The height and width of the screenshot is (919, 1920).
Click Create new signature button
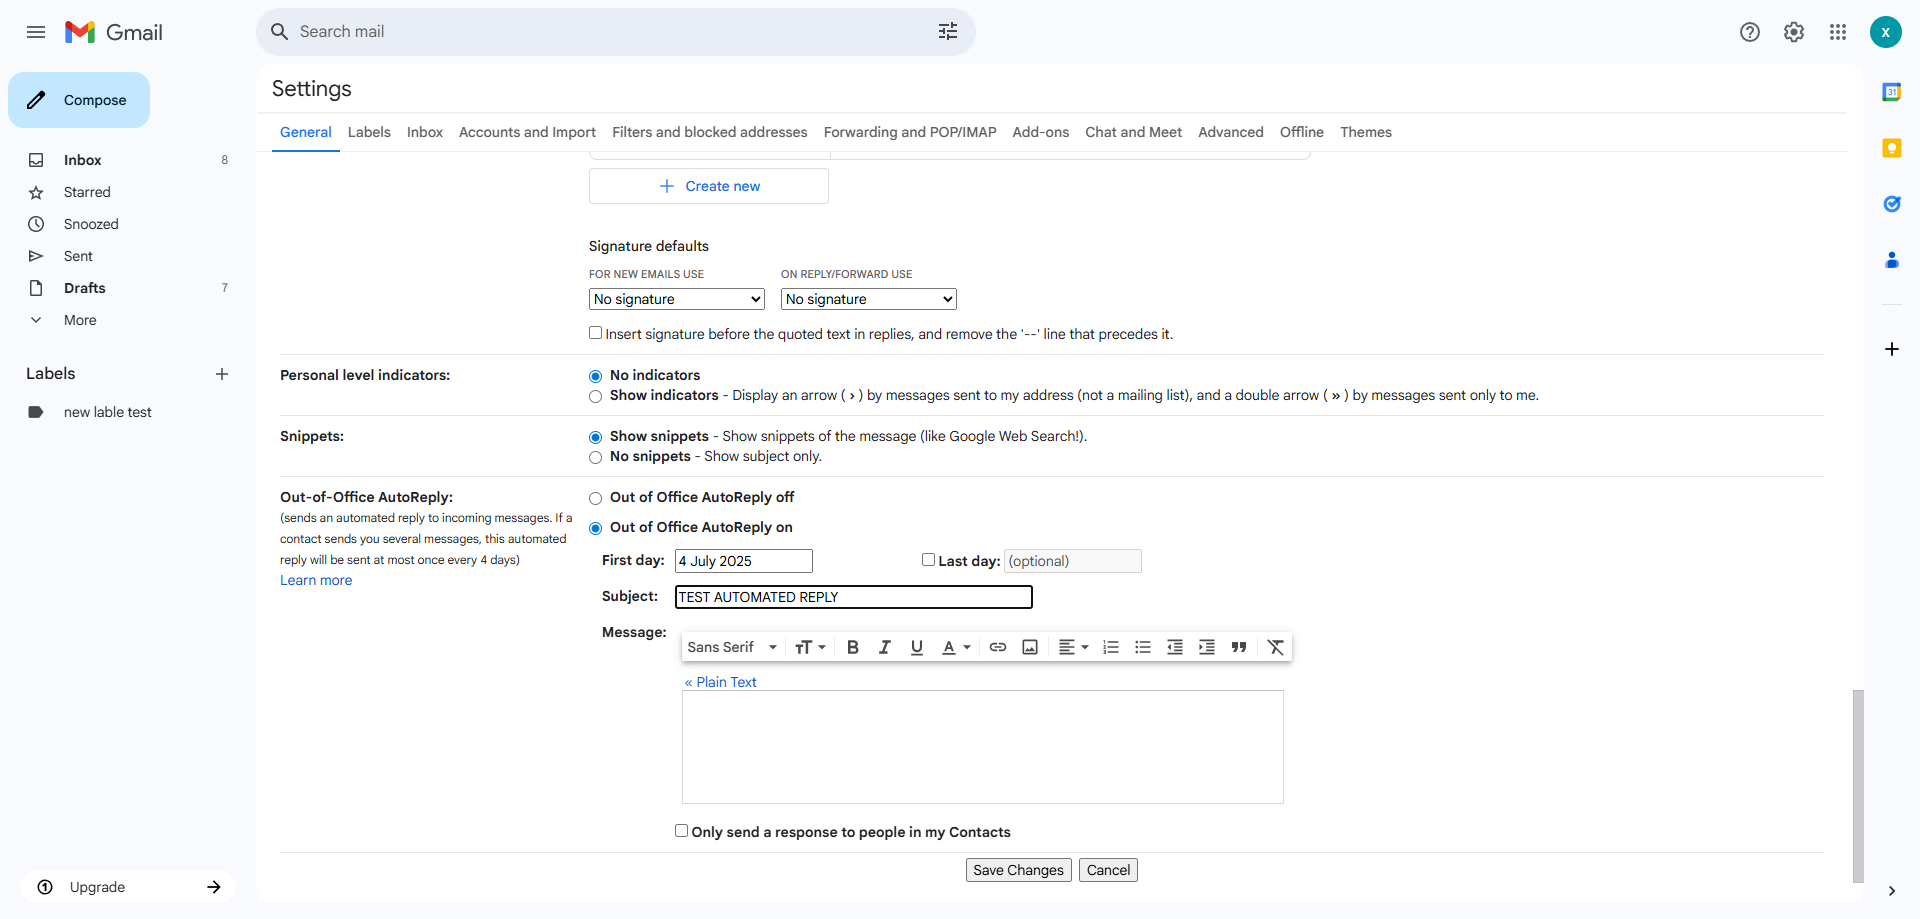tap(709, 186)
